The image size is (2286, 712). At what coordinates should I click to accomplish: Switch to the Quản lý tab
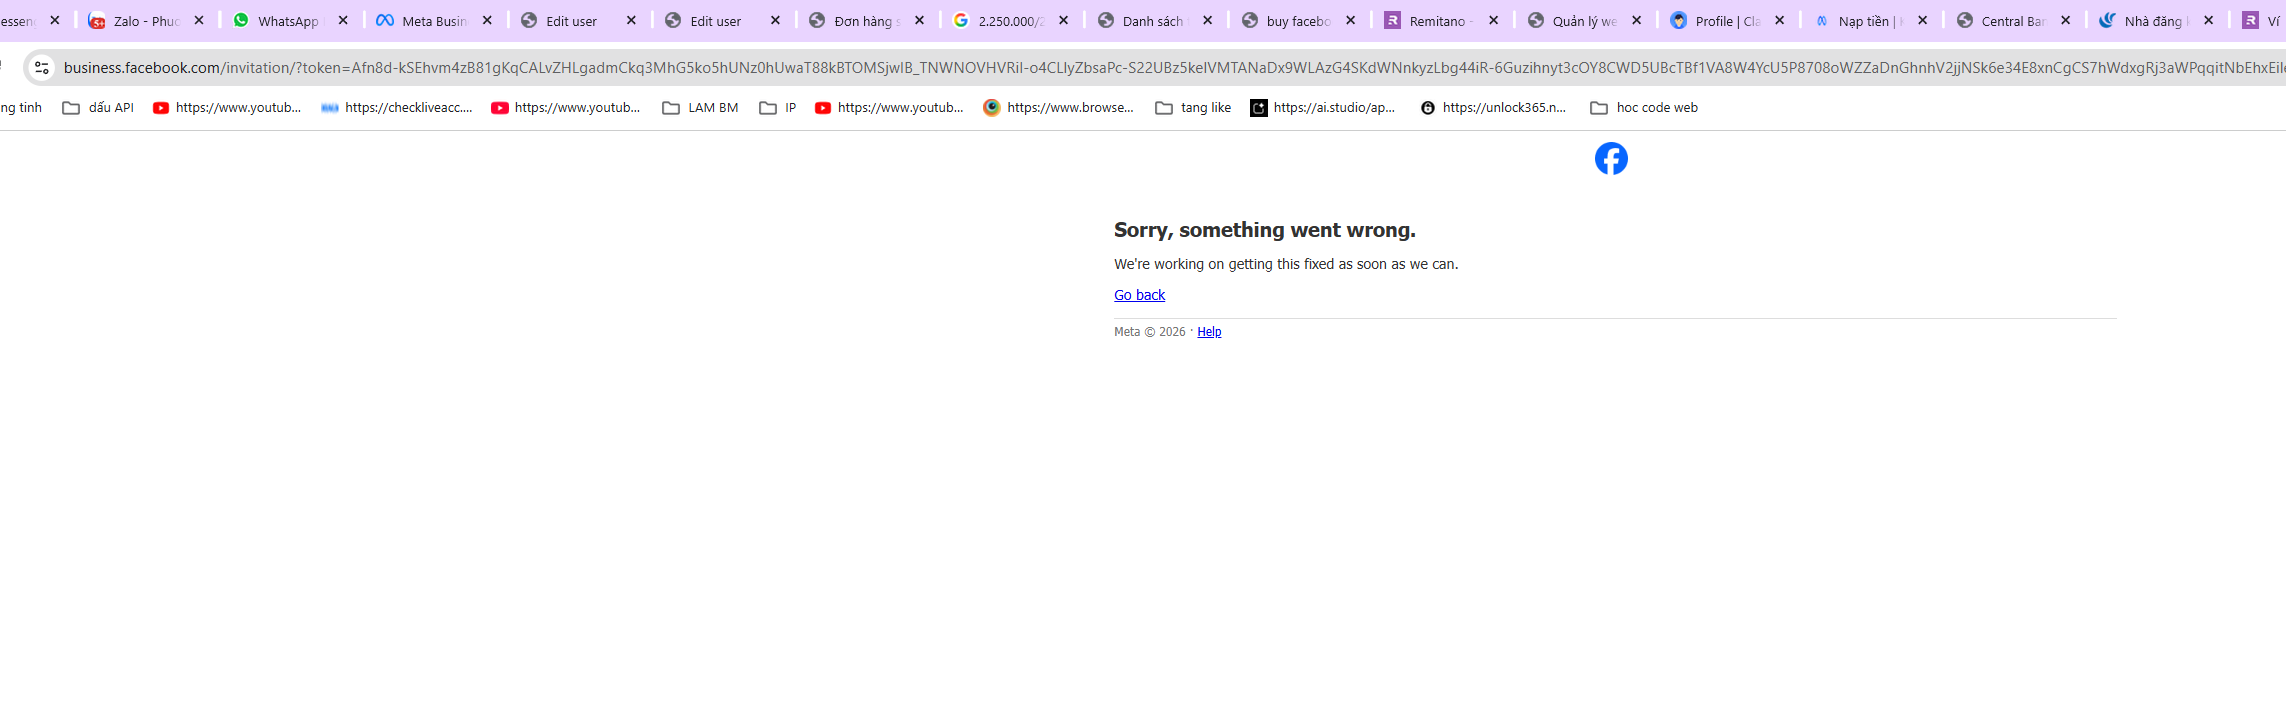pos(1586,20)
